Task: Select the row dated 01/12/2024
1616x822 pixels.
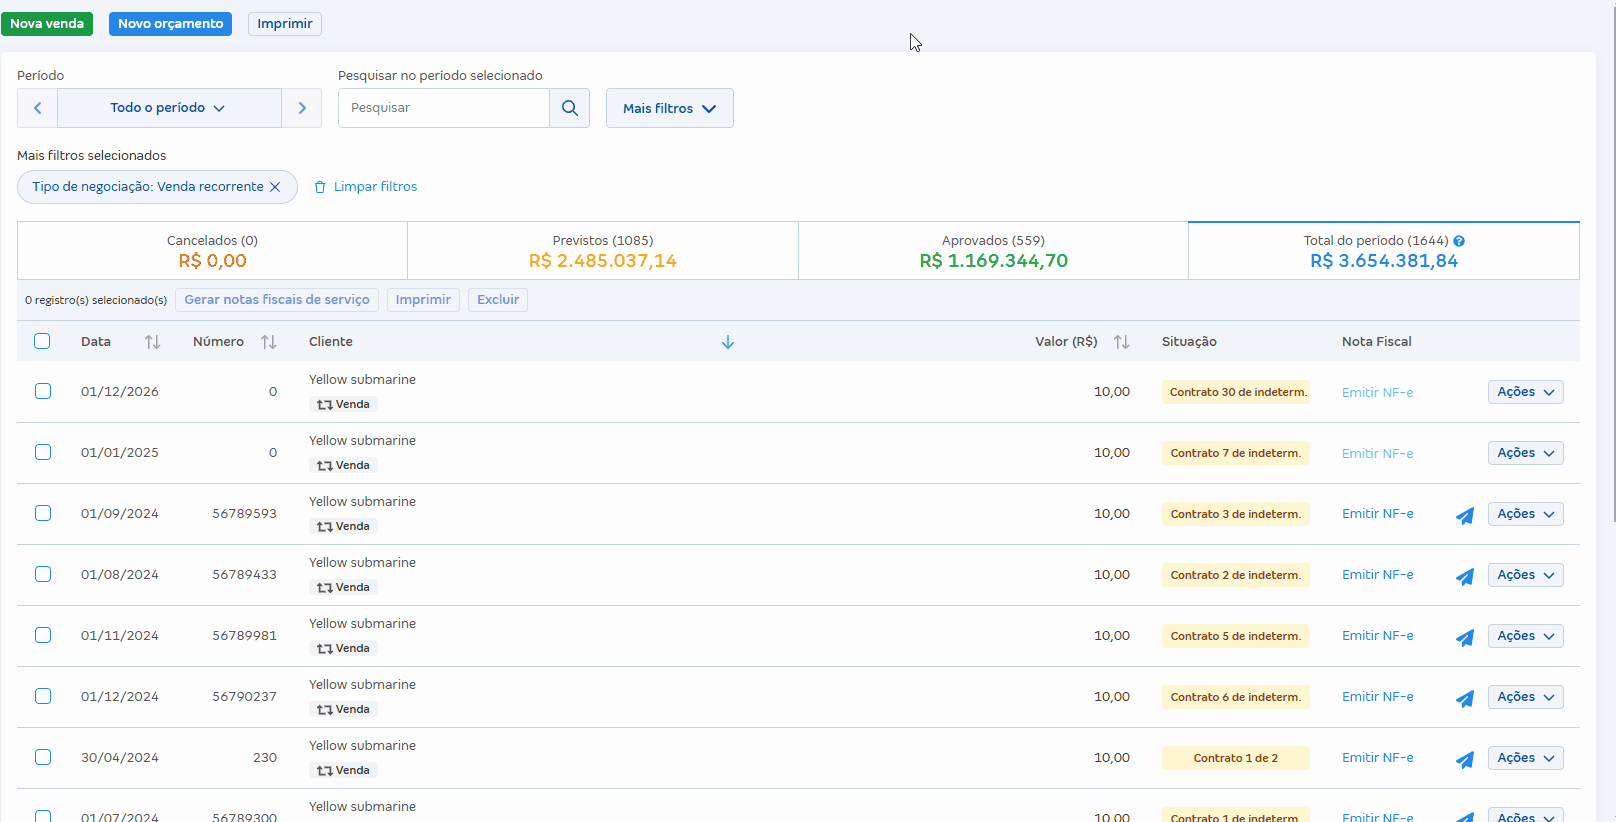Action: point(43,696)
